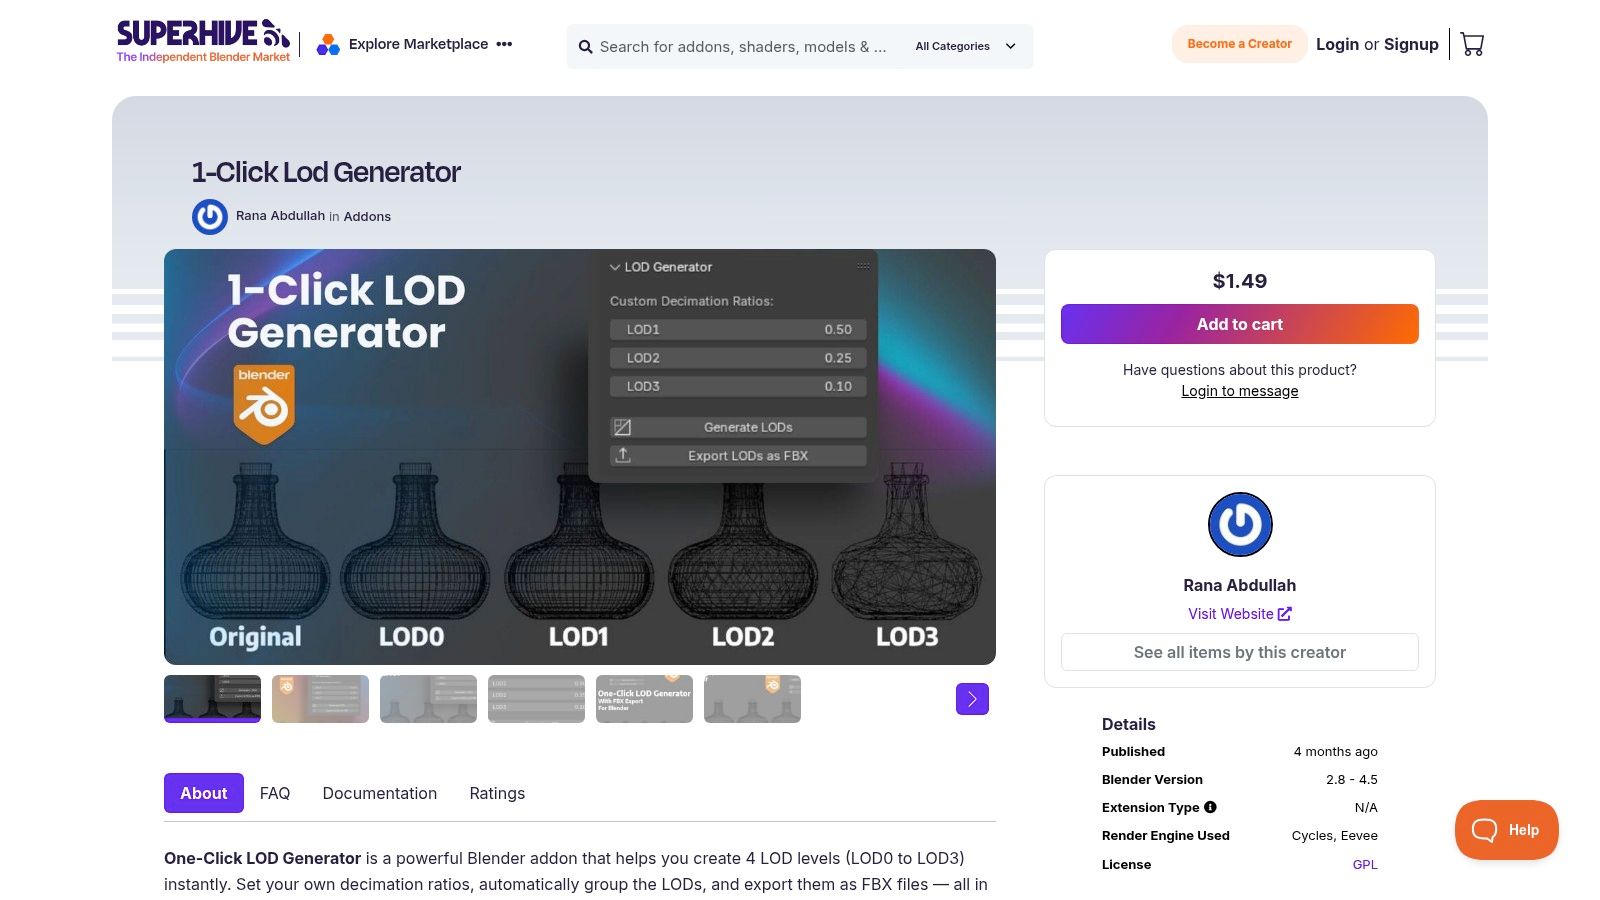The width and height of the screenshot is (1600, 900).
Task: Click the Explore Marketplace colored icon
Action: pos(328,45)
